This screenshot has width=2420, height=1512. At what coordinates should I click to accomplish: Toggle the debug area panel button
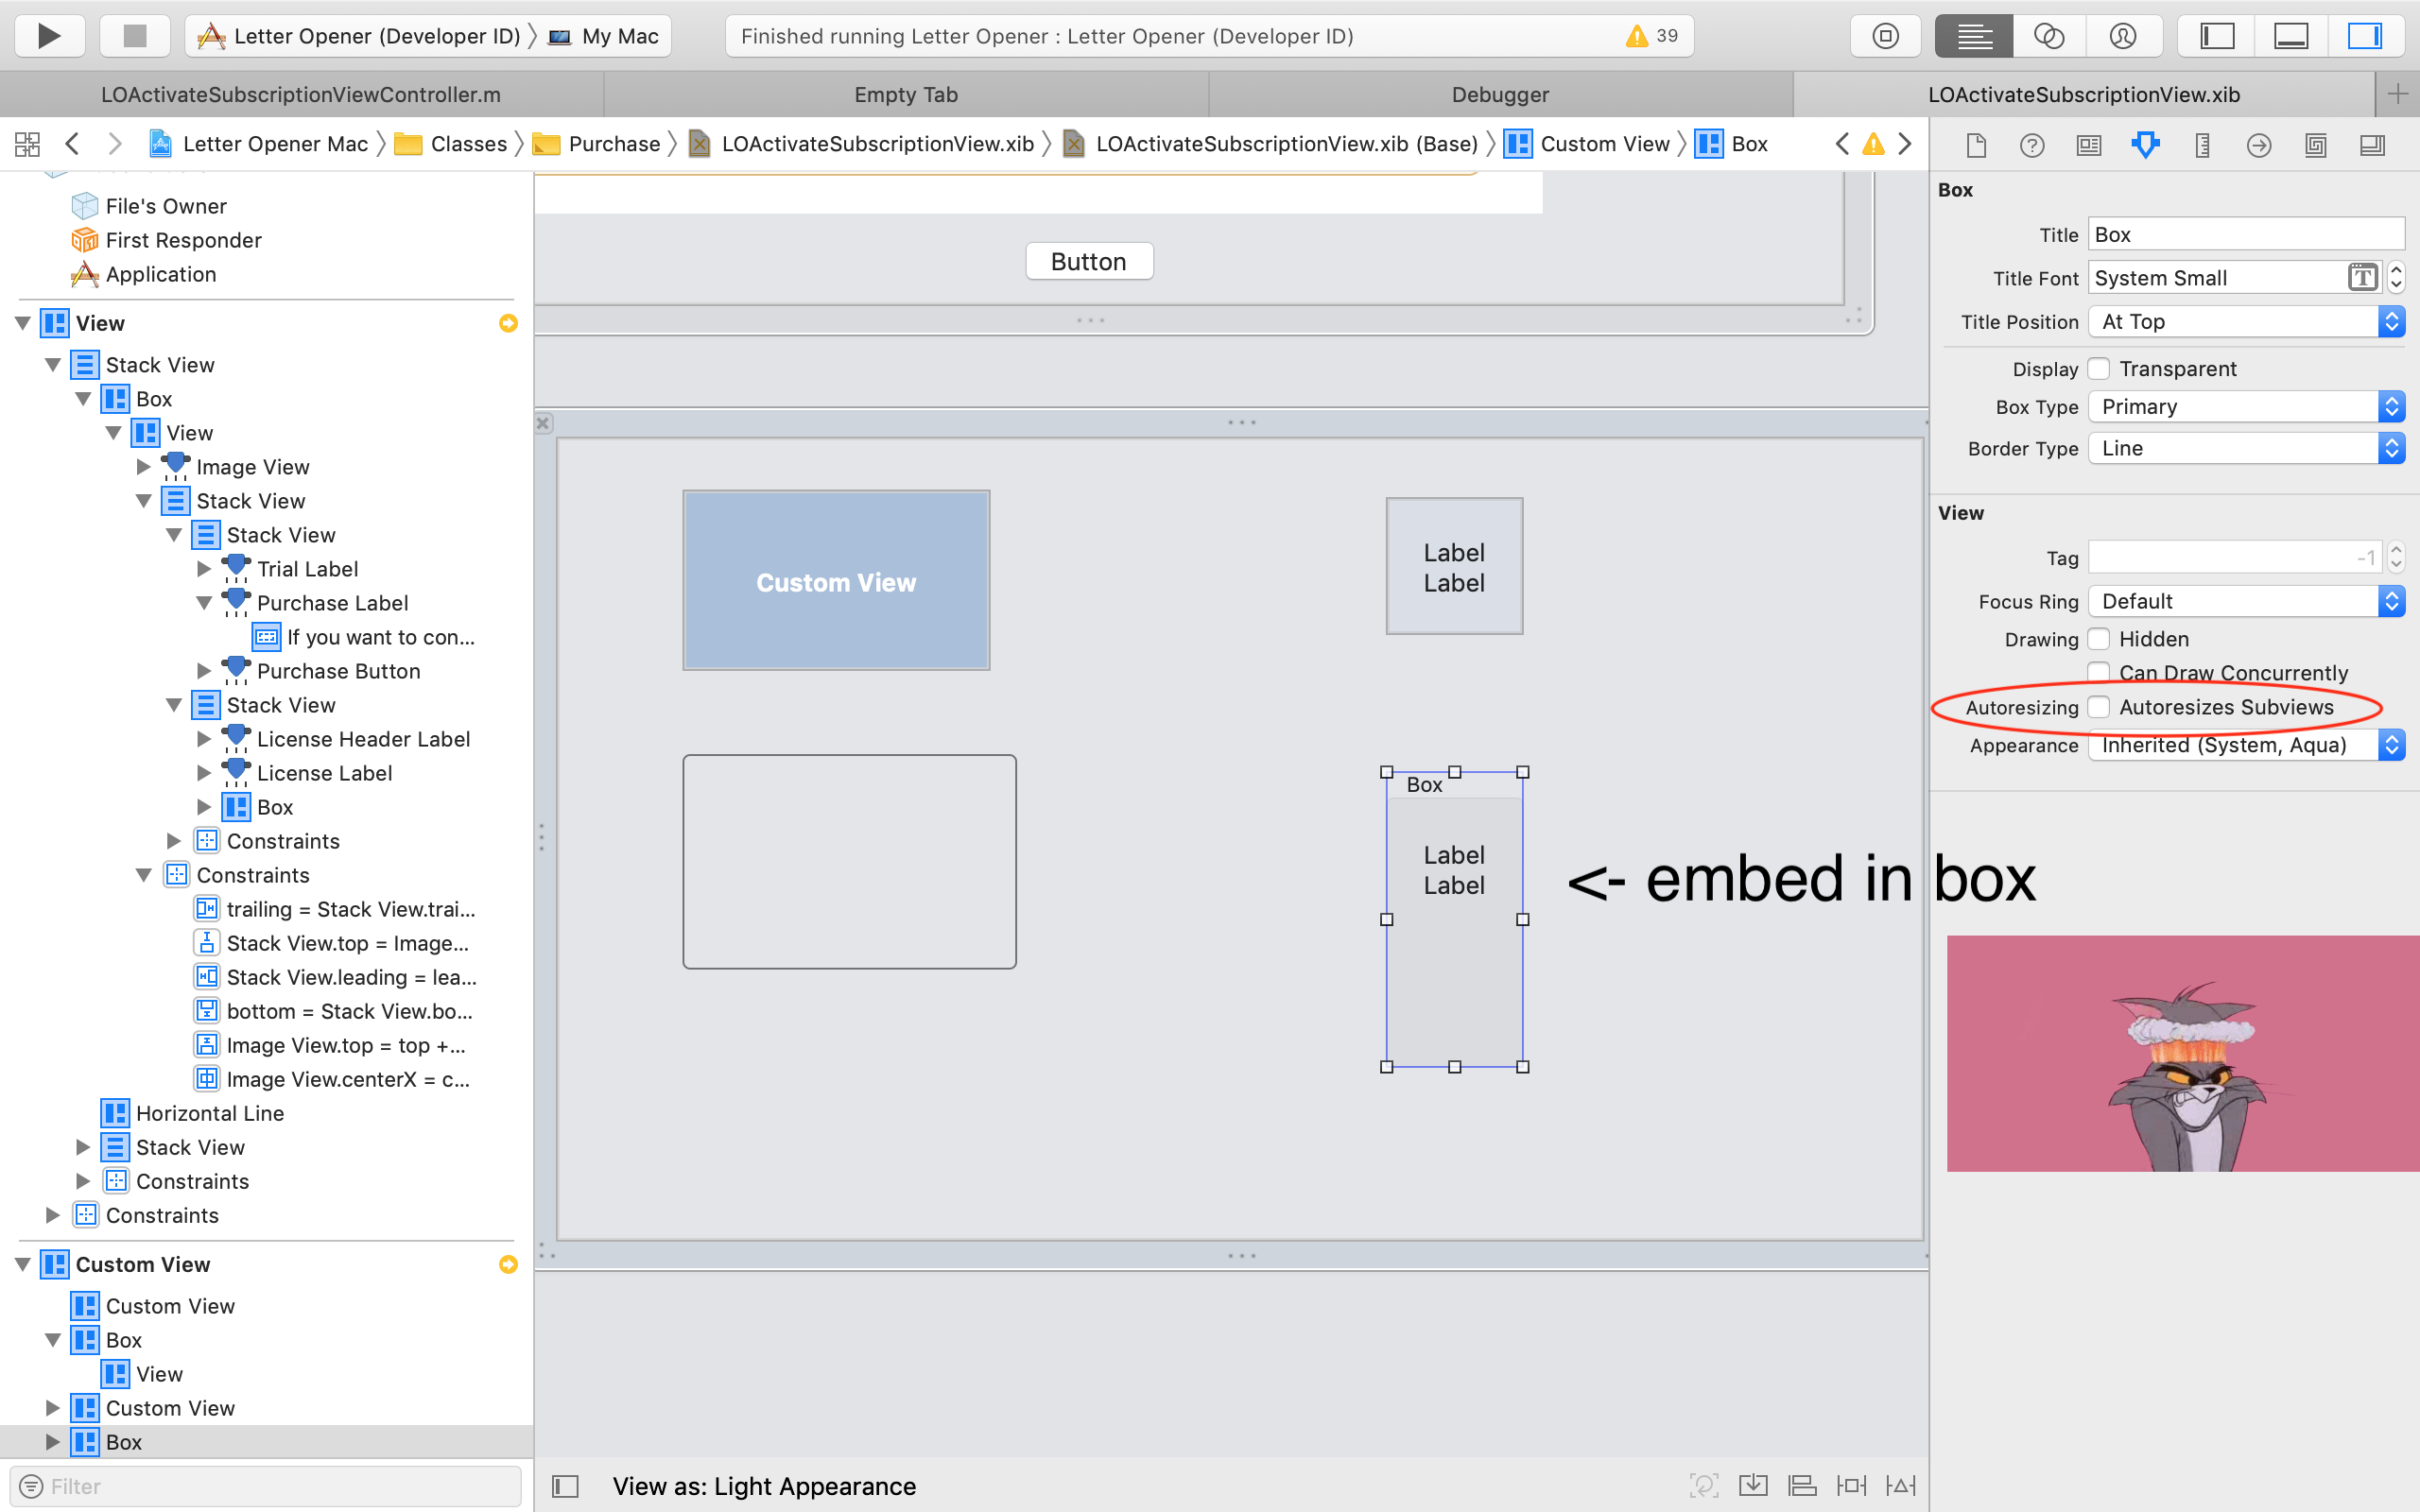pyautogui.click(x=2290, y=36)
